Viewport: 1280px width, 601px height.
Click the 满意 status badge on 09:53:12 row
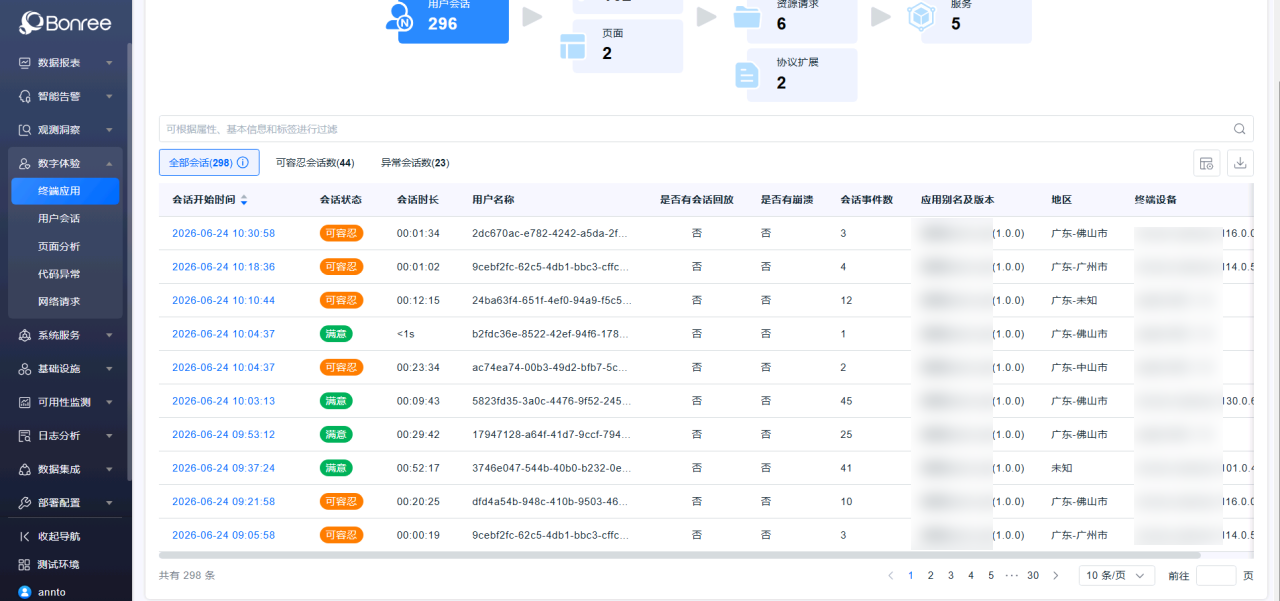[x=336, y=435]
